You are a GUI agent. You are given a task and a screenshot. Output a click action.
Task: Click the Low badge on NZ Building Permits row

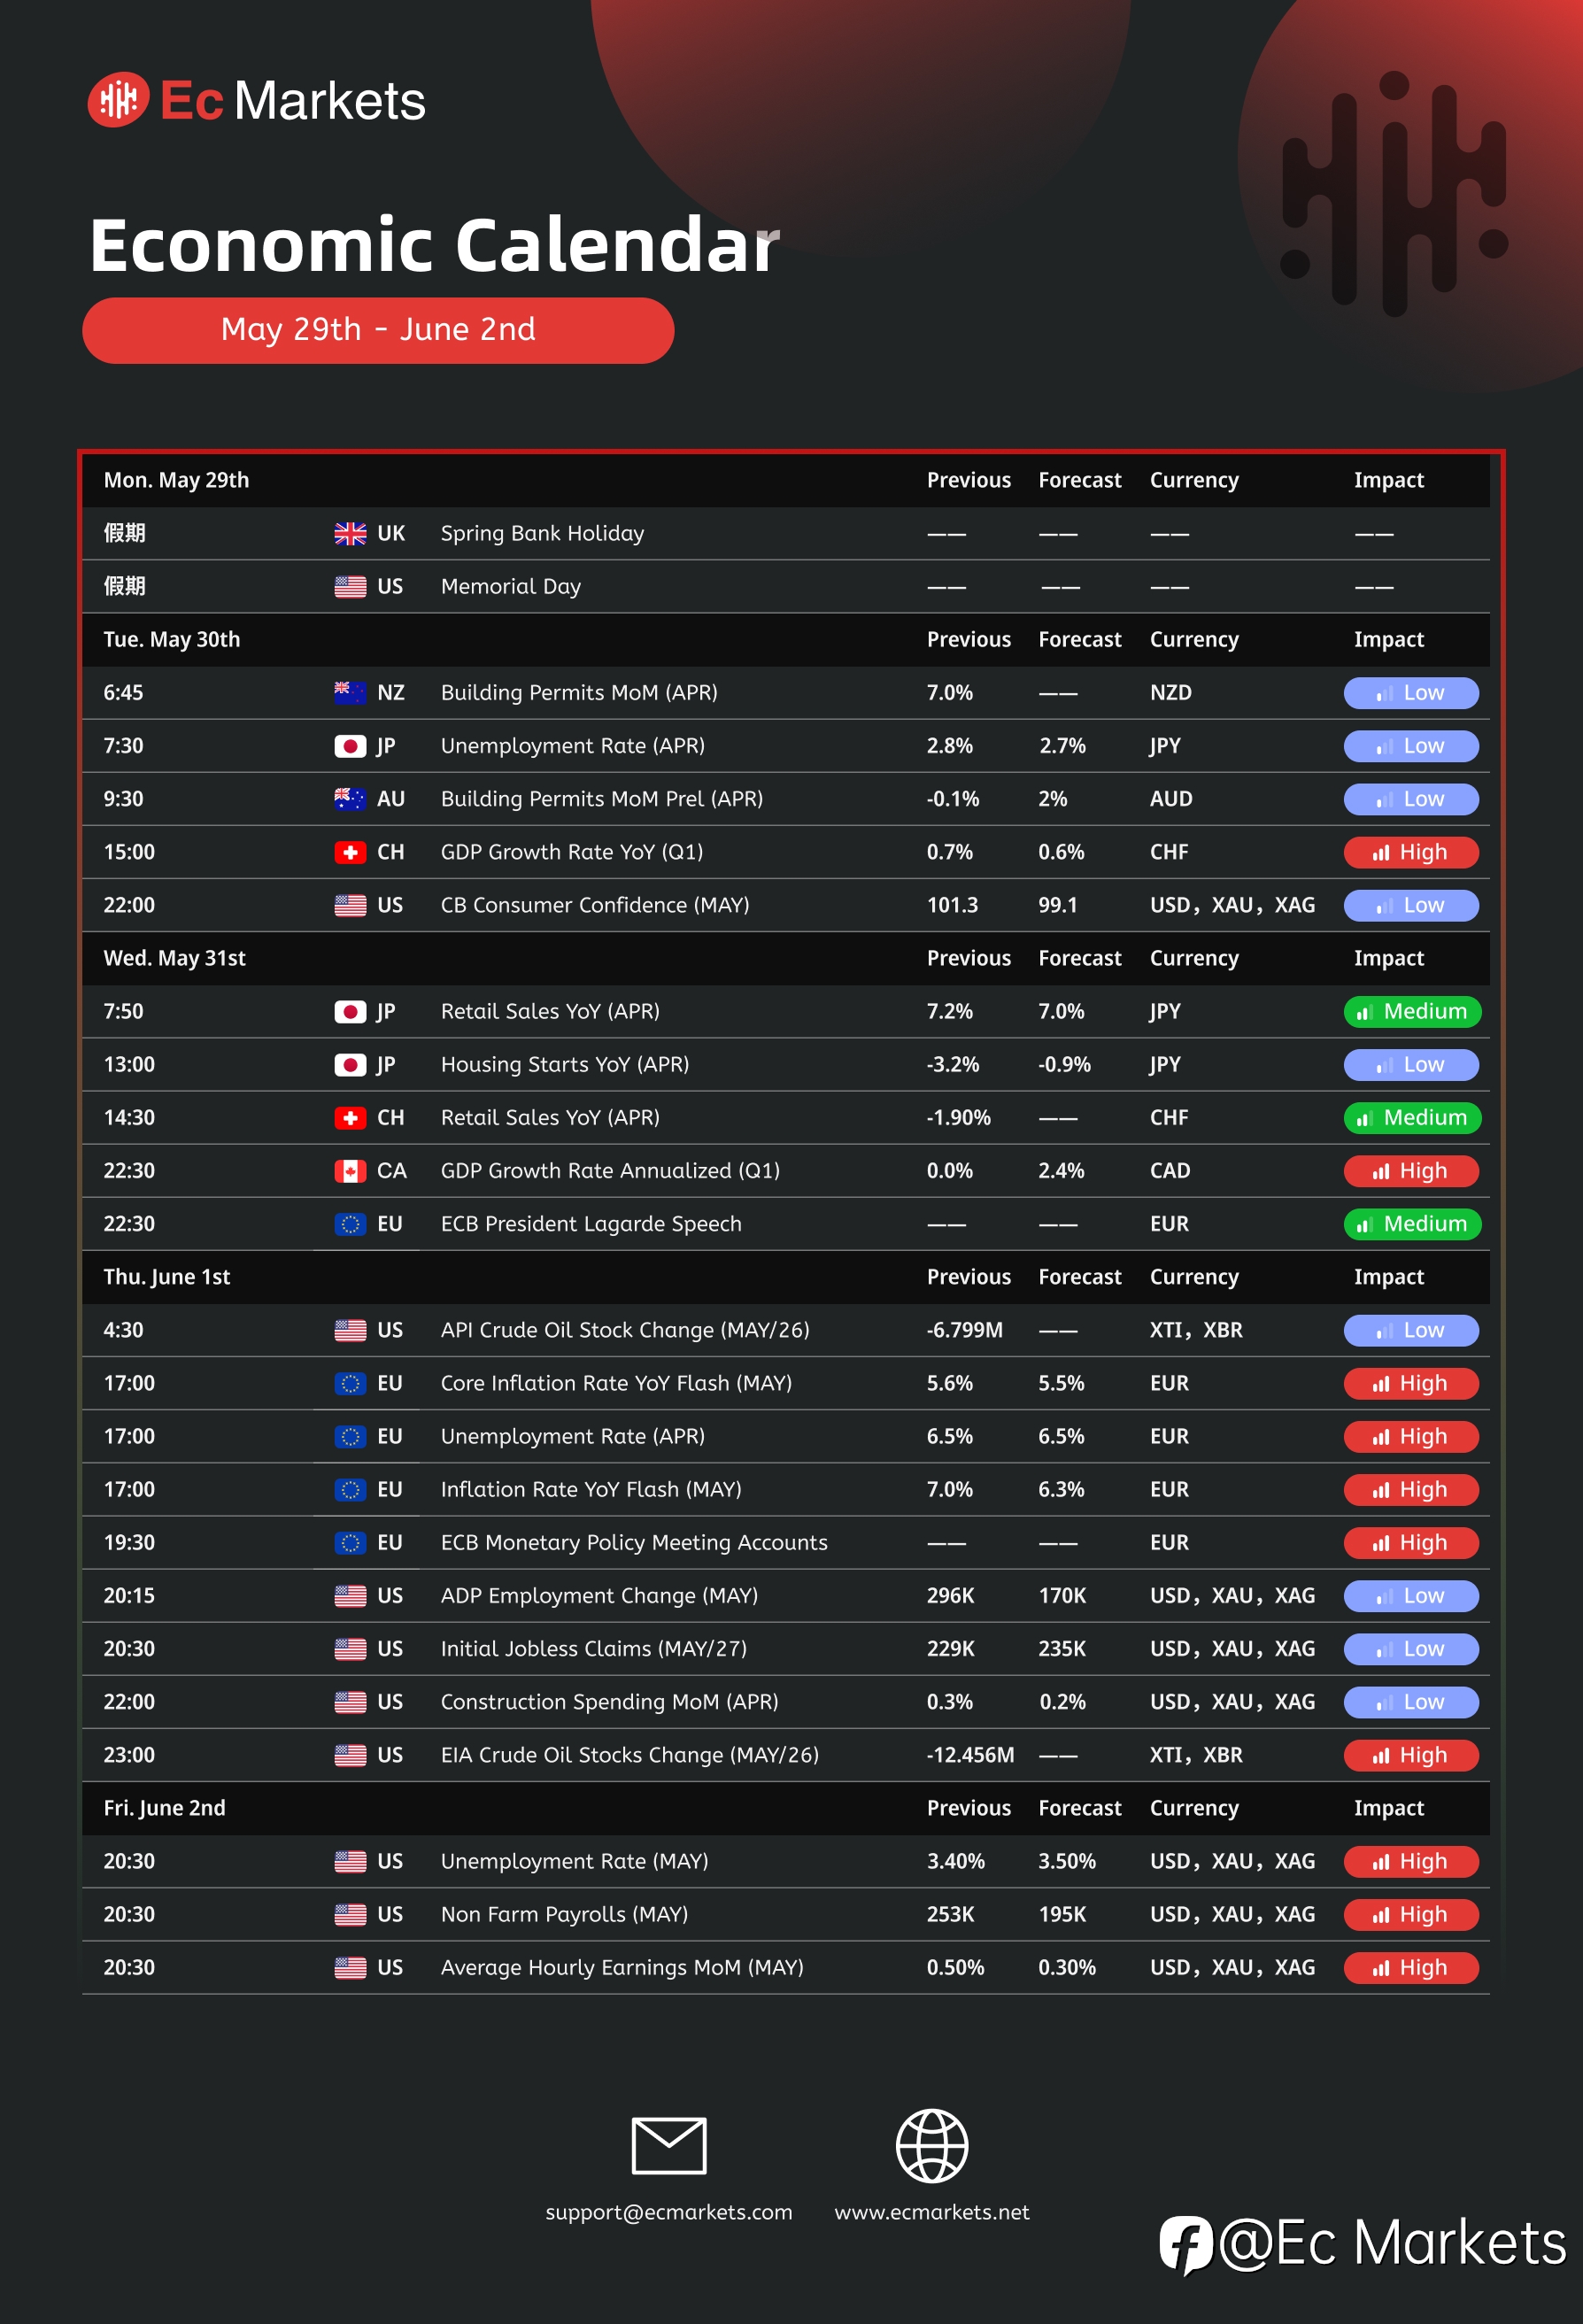point(1411,693)
